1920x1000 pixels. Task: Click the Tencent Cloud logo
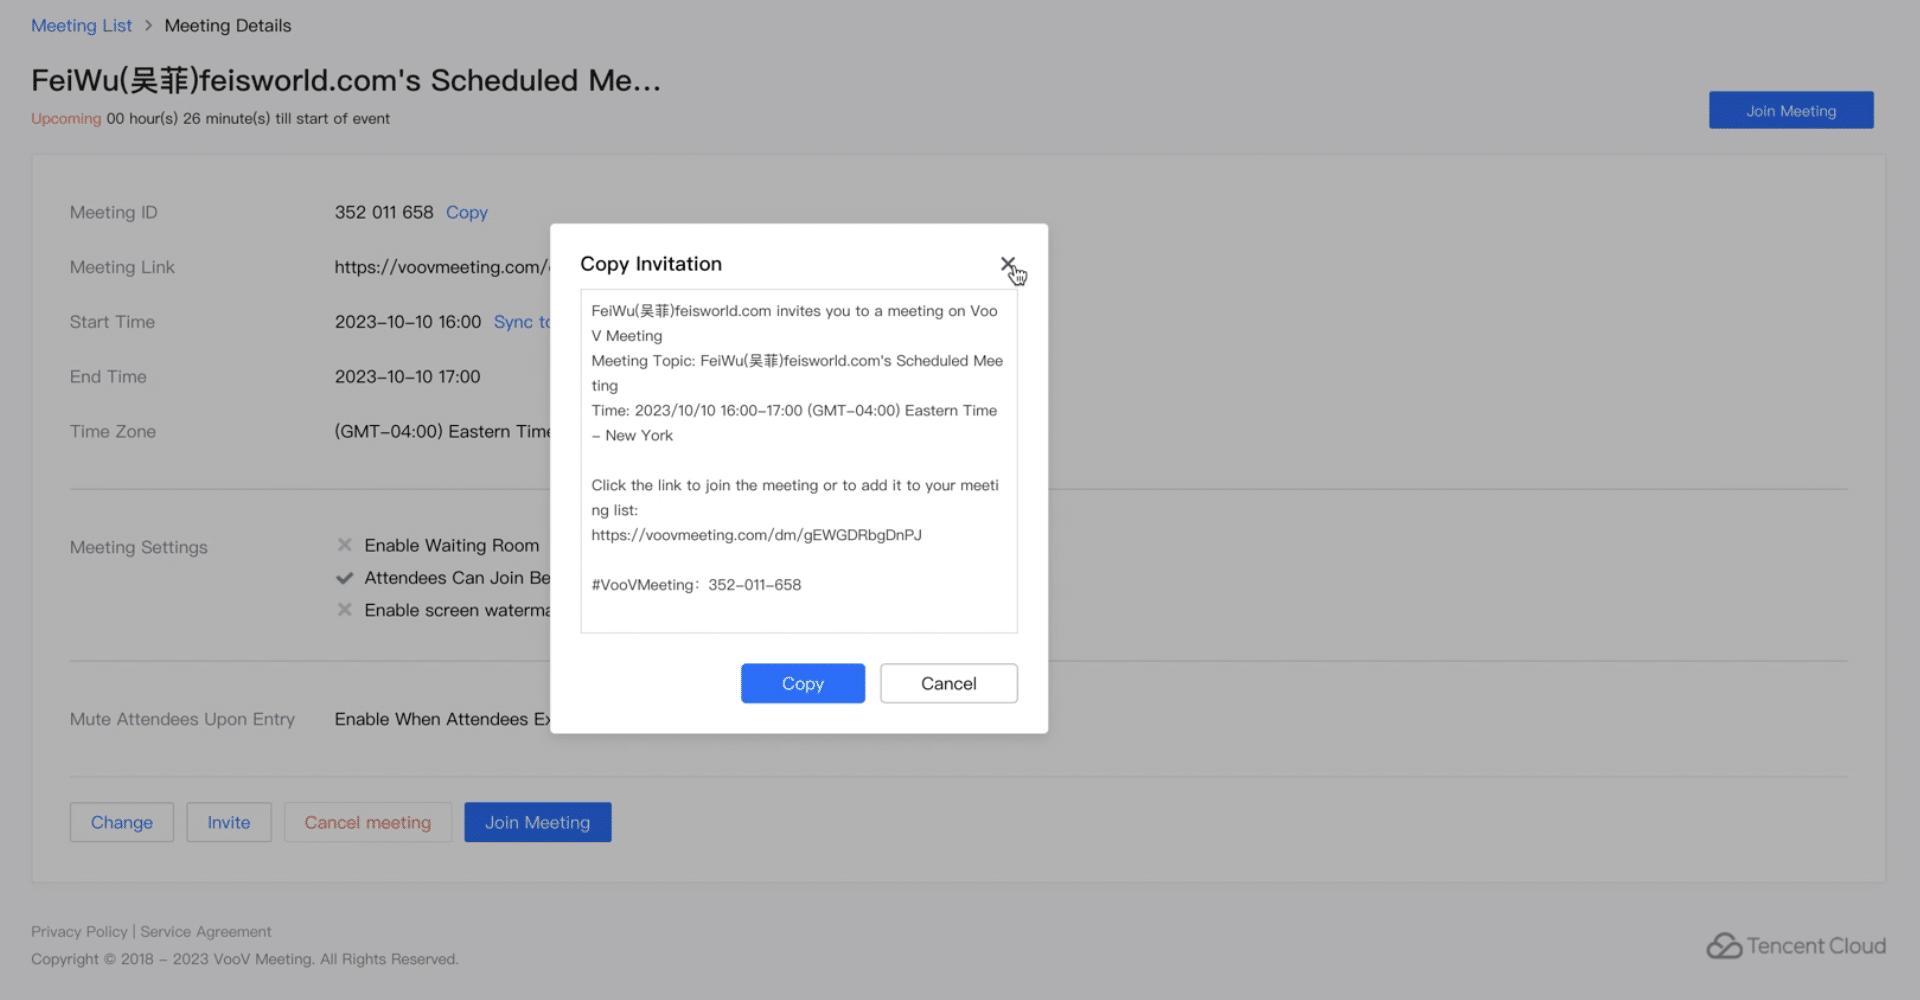(x=1796, y=946)
